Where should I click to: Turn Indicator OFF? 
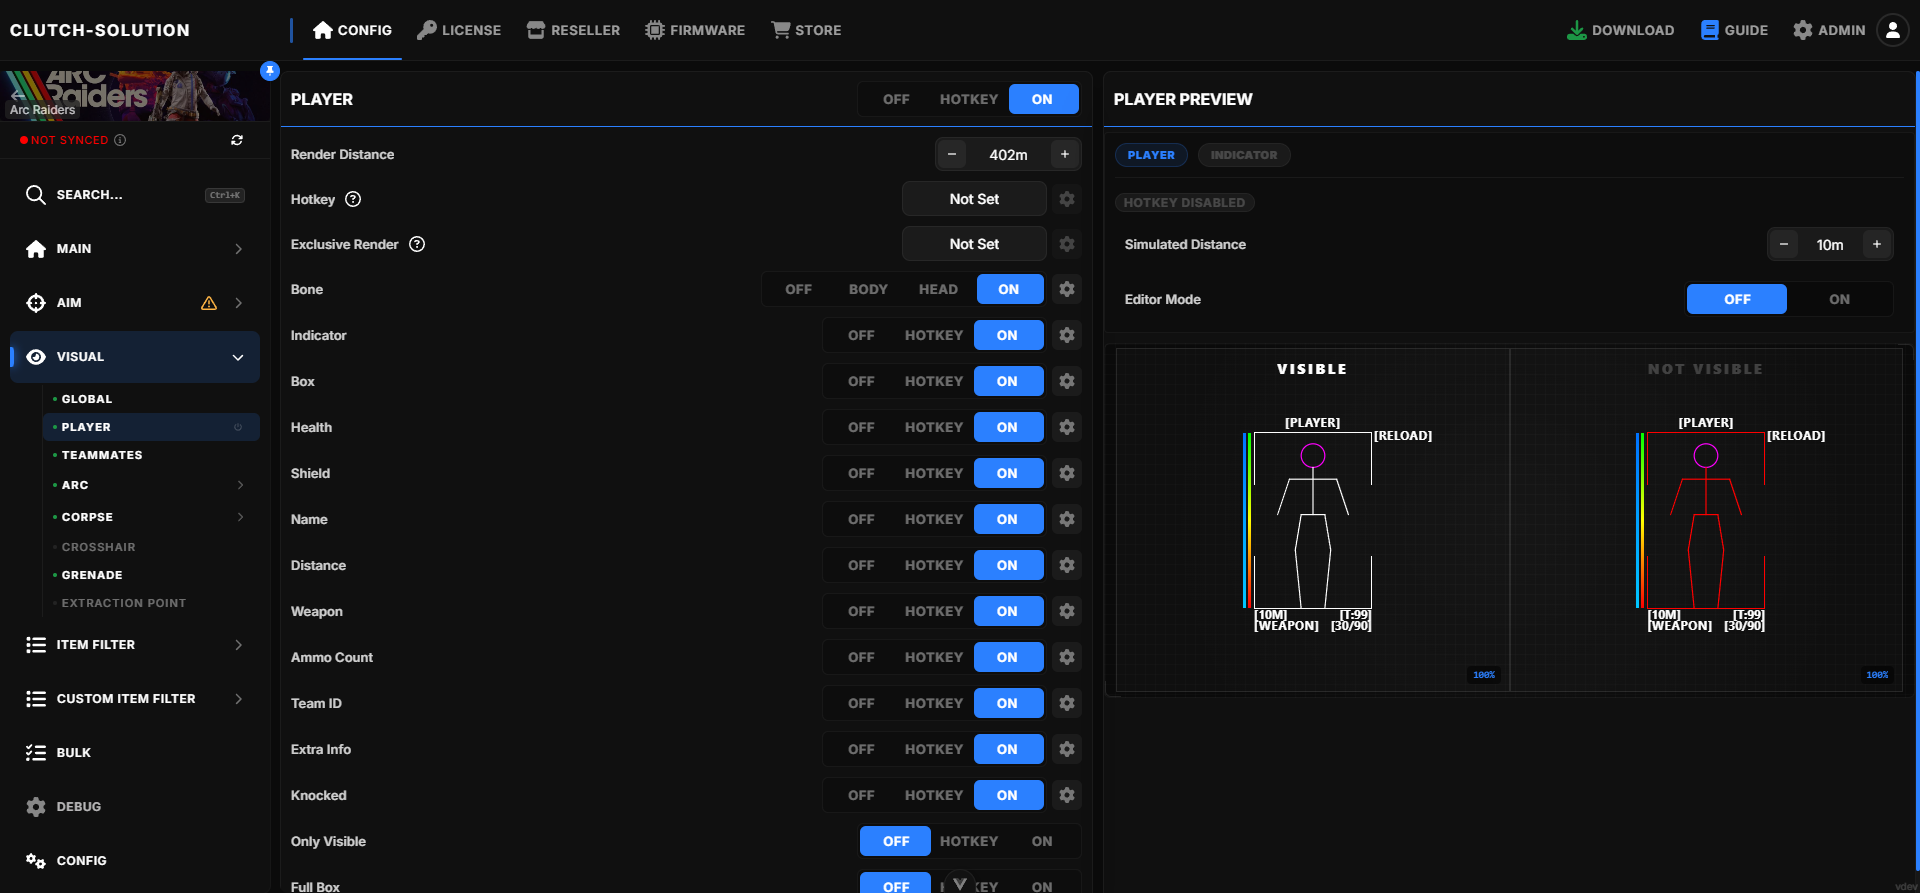point(861,335)
